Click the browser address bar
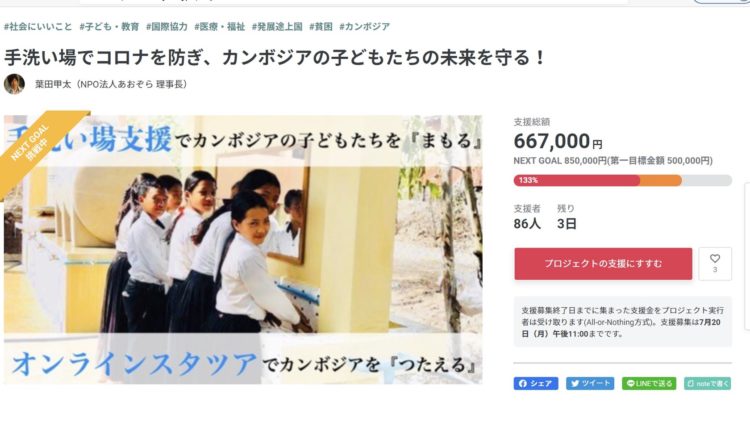Viewport: 750px width, 435px height. pos(354,1)
